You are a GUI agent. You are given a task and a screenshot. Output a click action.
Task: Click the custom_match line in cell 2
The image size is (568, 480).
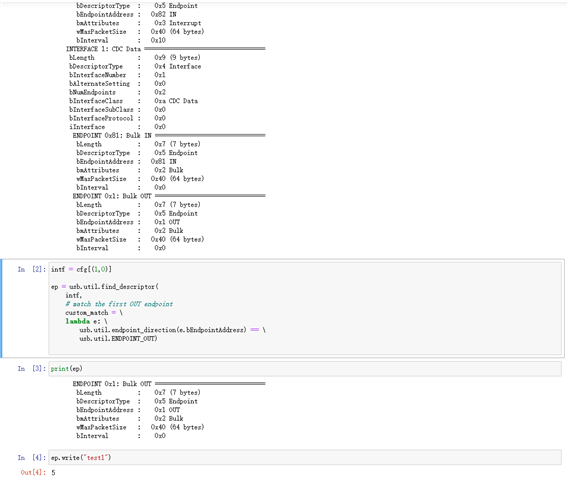(x=94, y=313)
